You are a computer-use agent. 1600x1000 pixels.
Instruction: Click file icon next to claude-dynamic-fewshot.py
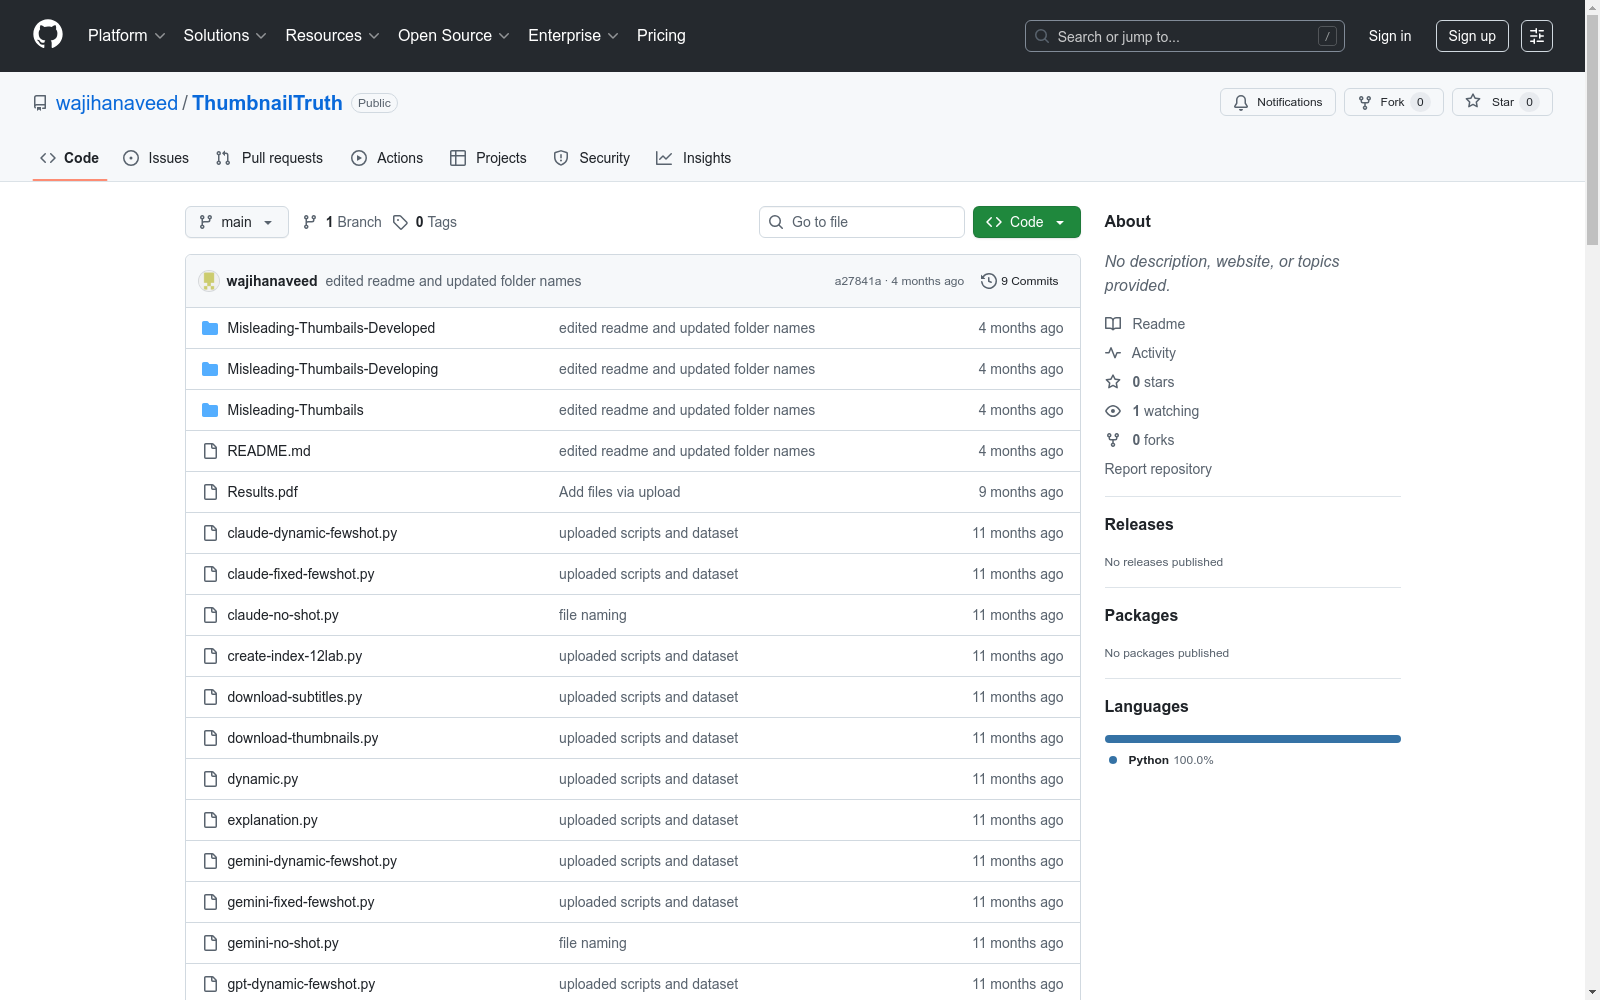click(210, 533)
